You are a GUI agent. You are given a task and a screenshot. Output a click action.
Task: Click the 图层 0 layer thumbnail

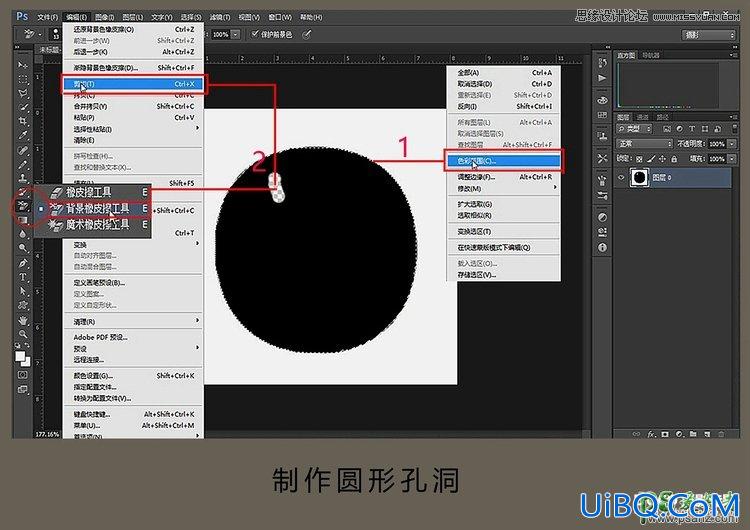click(x=639, y=177)
